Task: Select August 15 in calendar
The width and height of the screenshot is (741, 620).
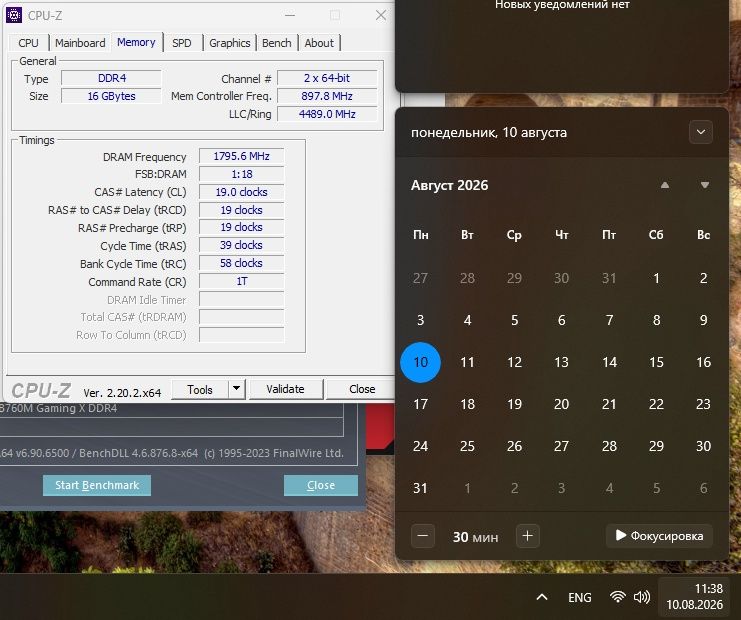Action: pyautogui.click(x=656, y=362)
